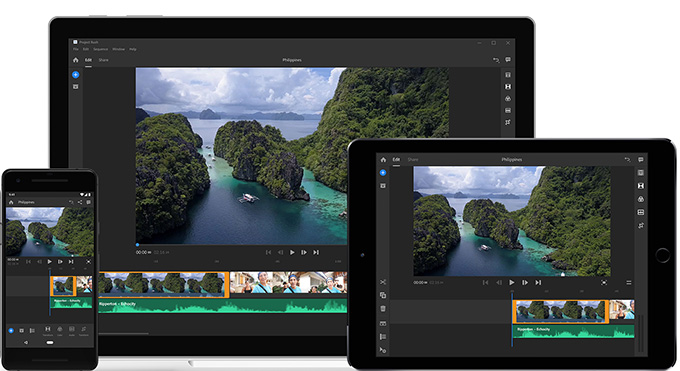Open the Color panel on the tablet
The width and height of the screenshot is (680, 371).
pos(641,199)
